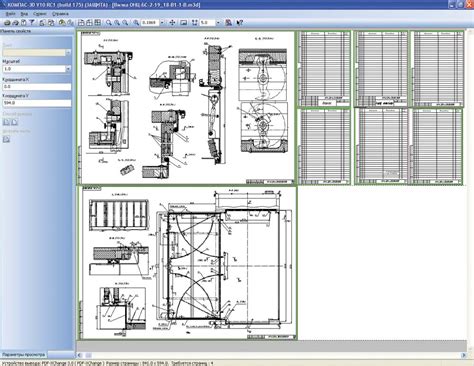Click the Координата X field showing 0.0
Image resolution: width=474 pixels, height=366 pixels.
[x=37, y=87]
